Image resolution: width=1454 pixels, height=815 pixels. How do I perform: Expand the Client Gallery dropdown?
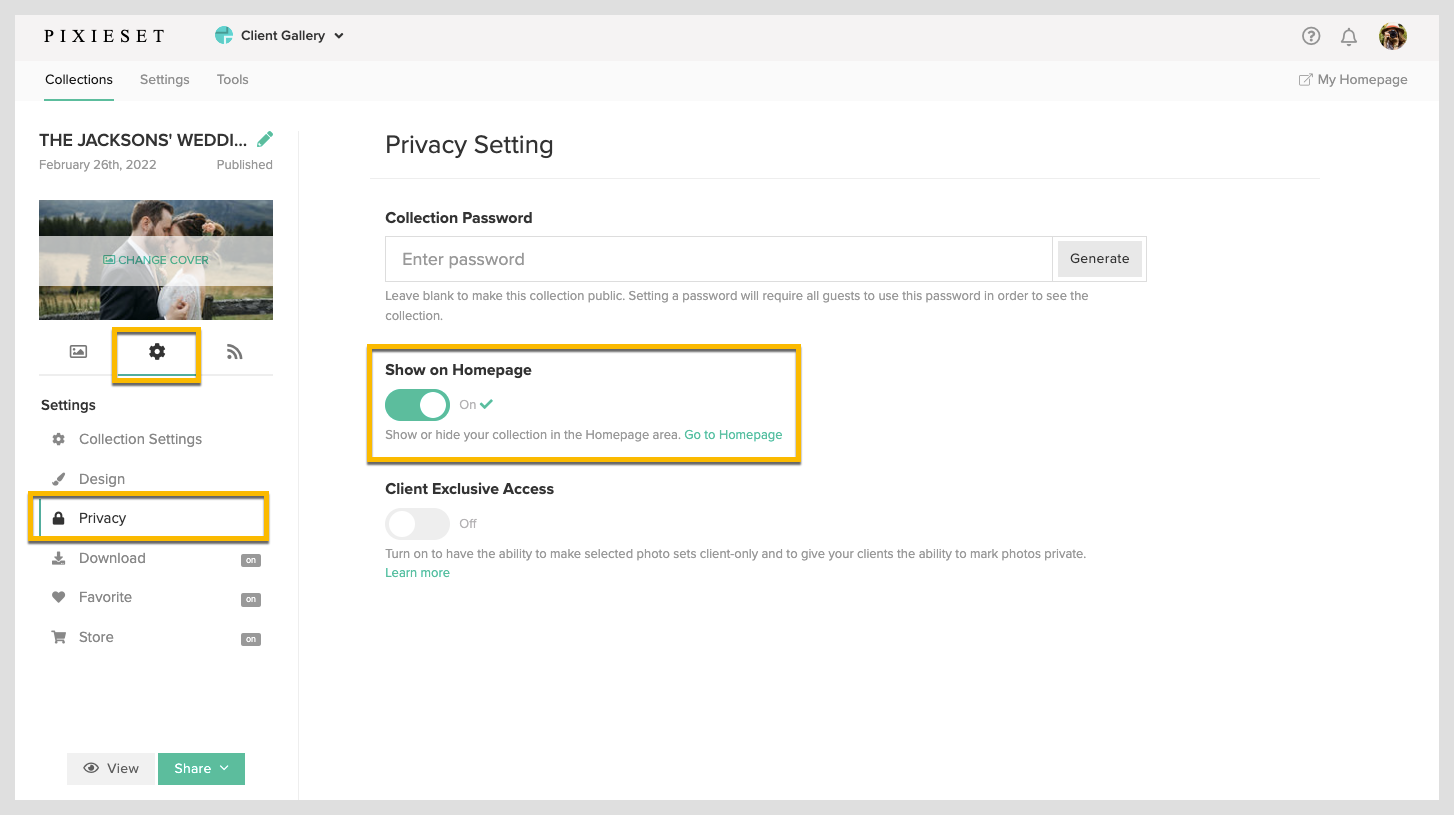280,36
